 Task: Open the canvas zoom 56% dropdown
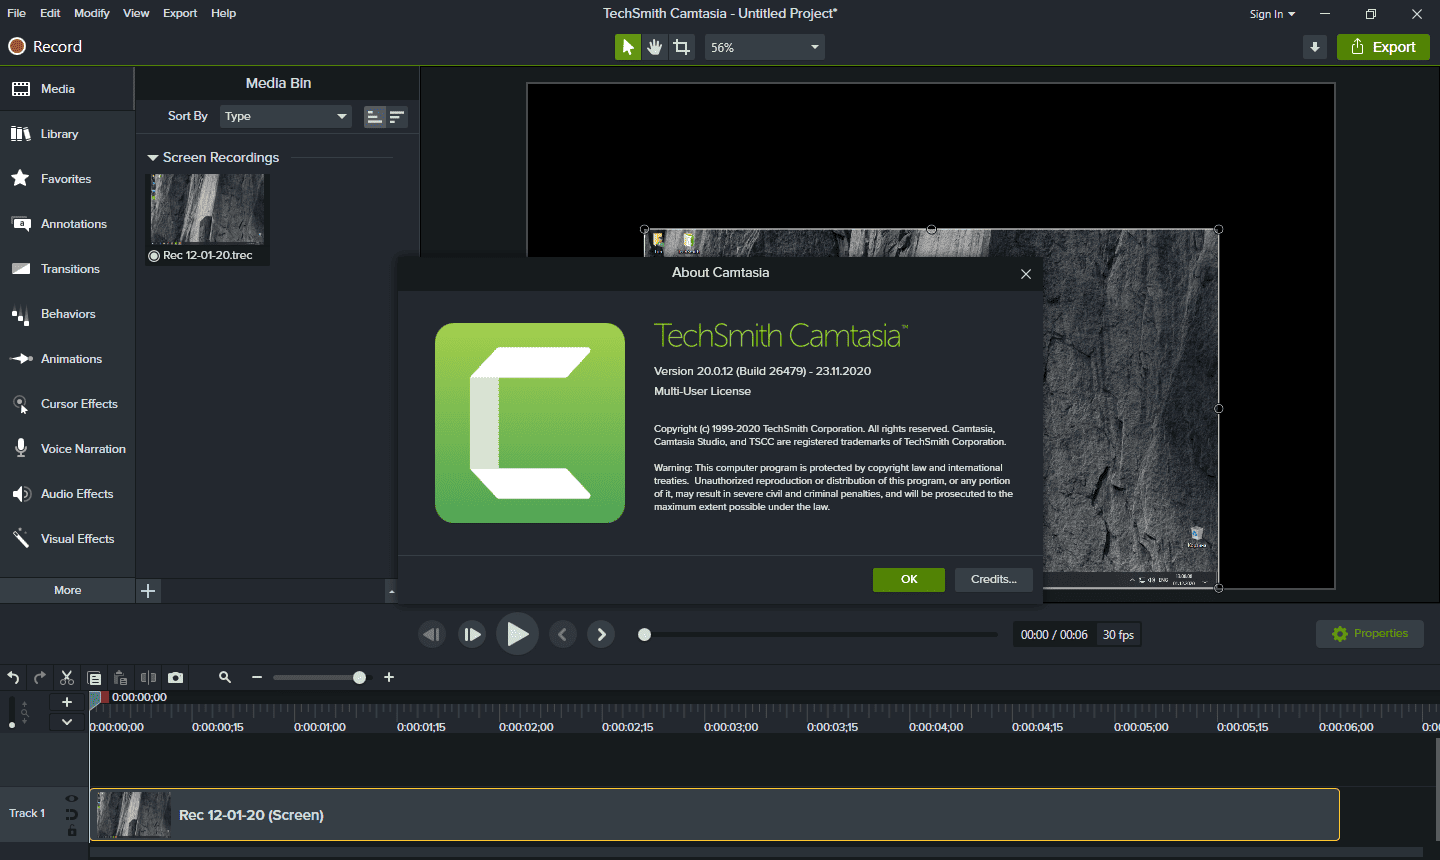pos(765,47)
